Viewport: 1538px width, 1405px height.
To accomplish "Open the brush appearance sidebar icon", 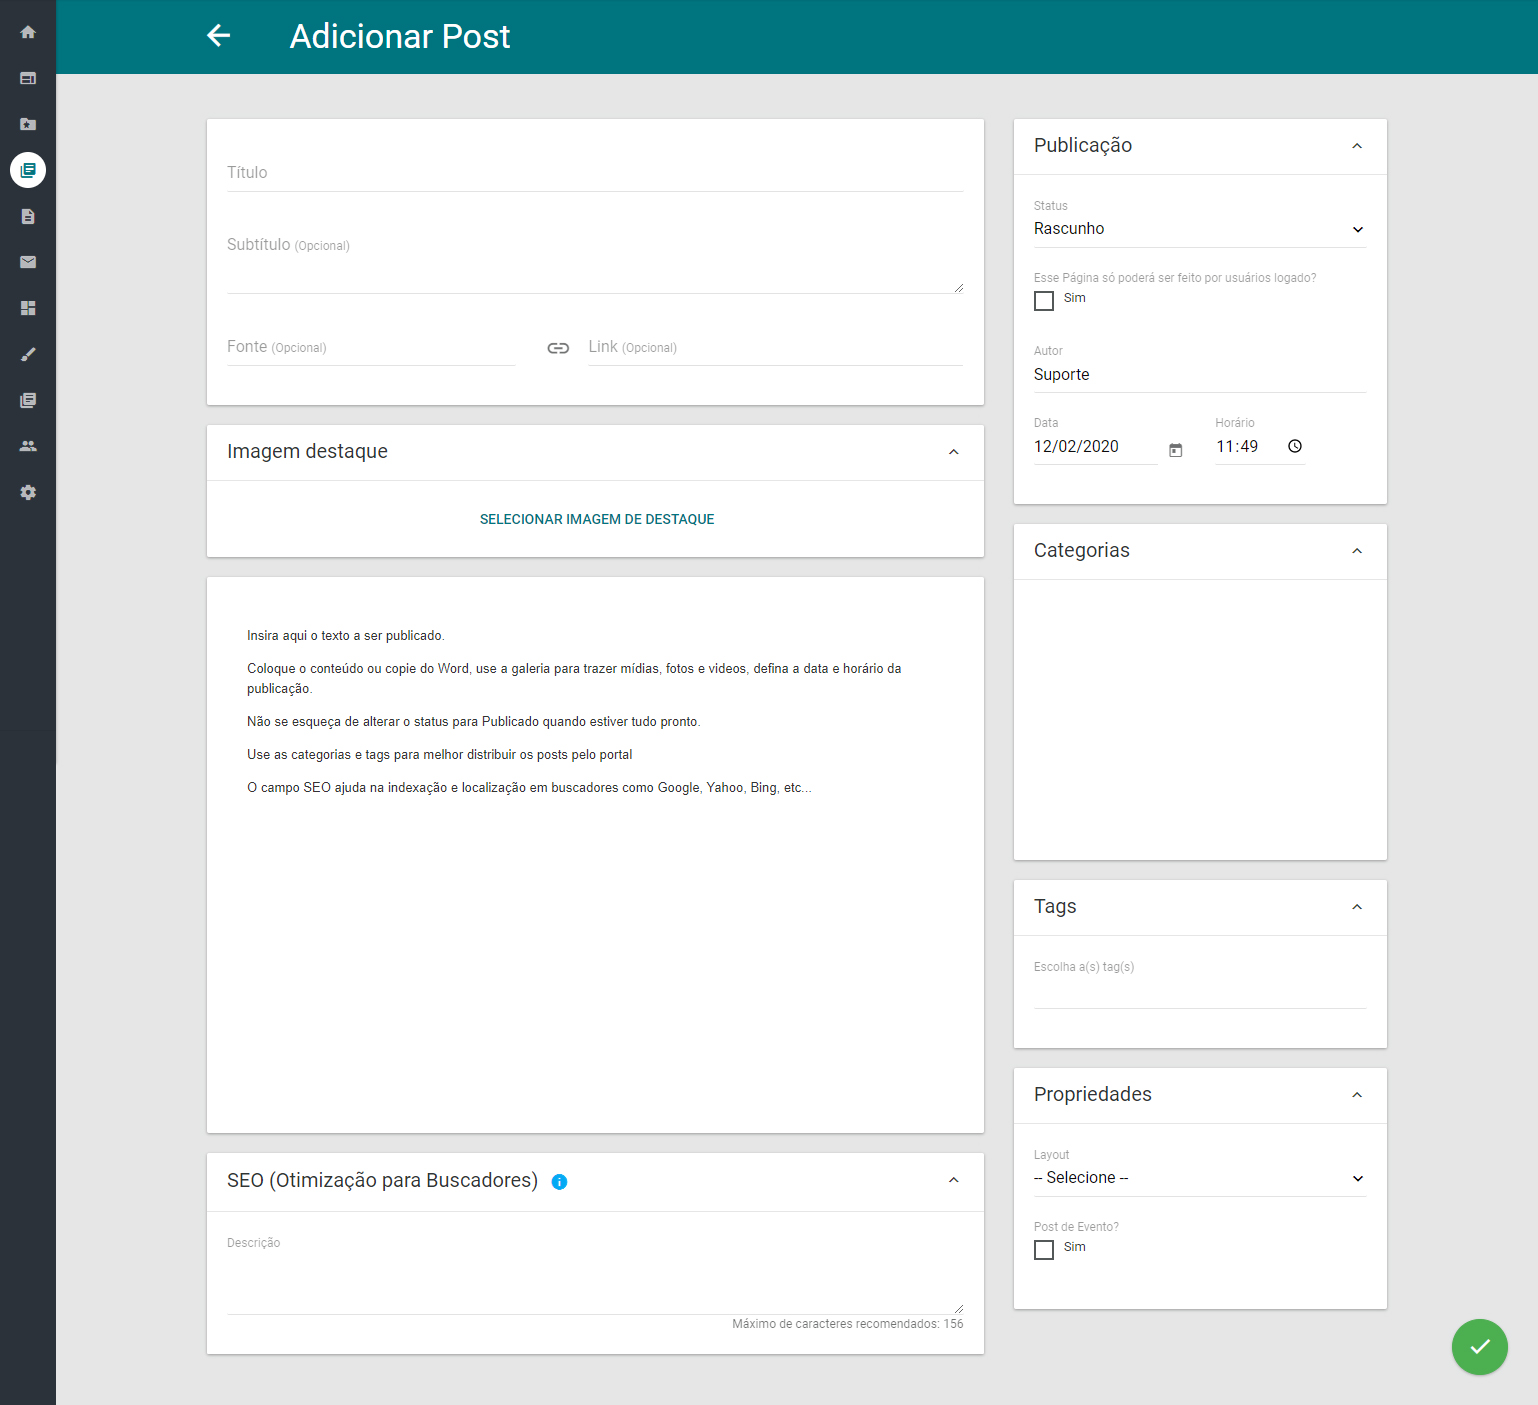I will coord(28,354).
